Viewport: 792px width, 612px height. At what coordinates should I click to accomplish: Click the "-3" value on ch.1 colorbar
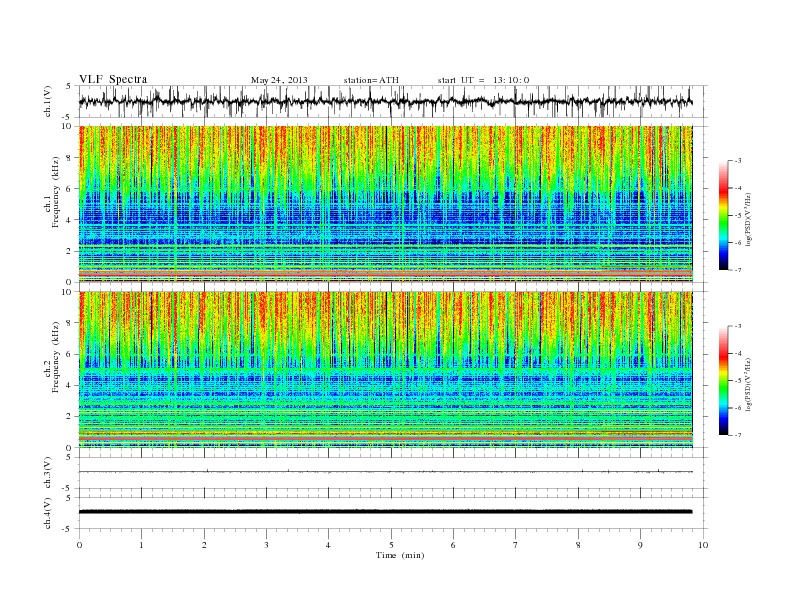(x=738, y=161)
